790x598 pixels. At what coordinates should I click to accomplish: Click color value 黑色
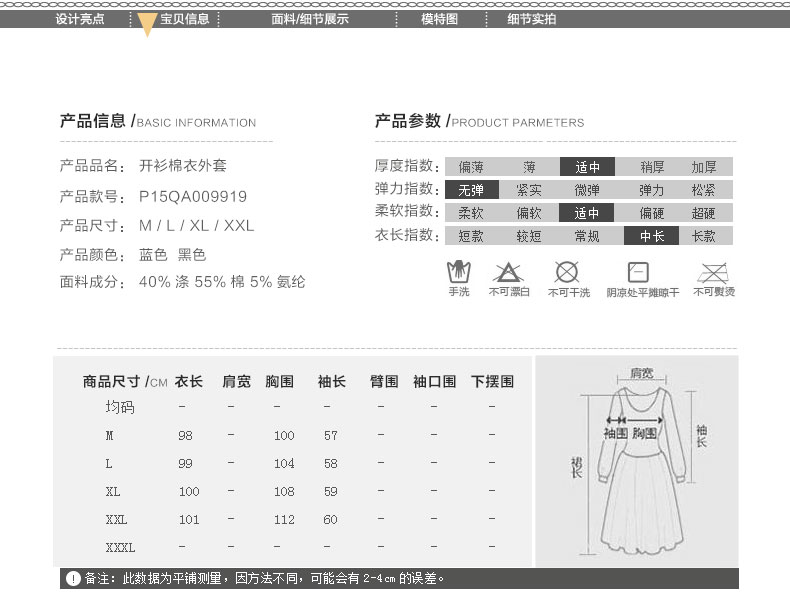coord(191,254)
